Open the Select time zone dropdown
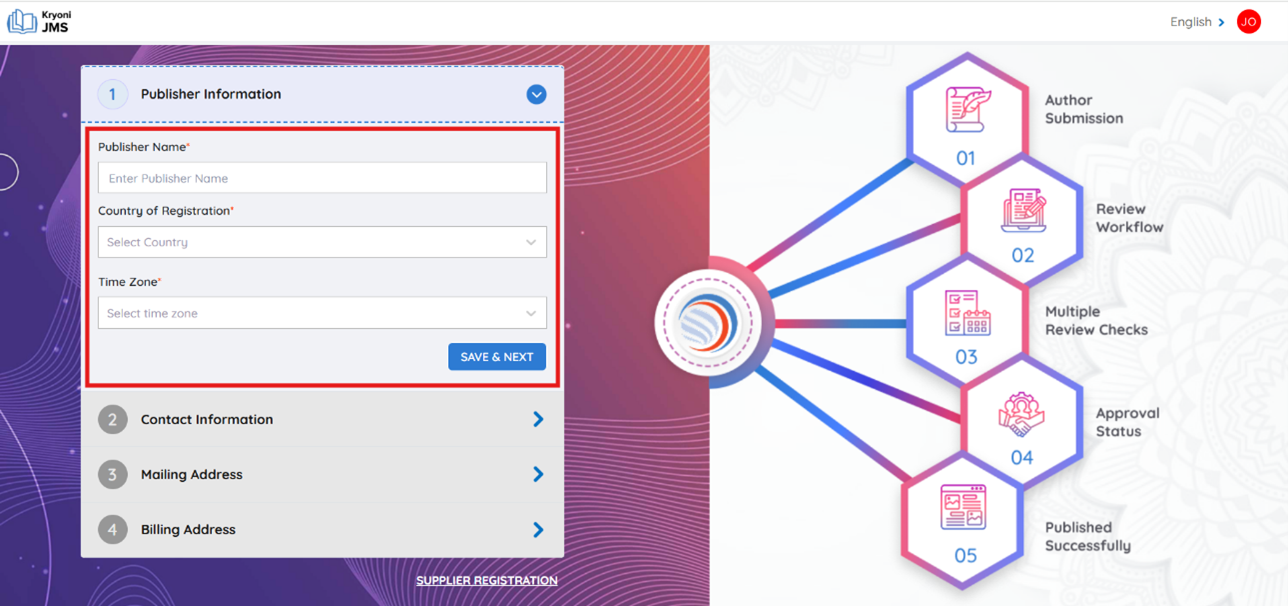This screenshot has width=1288, height=606. point(322,313)
